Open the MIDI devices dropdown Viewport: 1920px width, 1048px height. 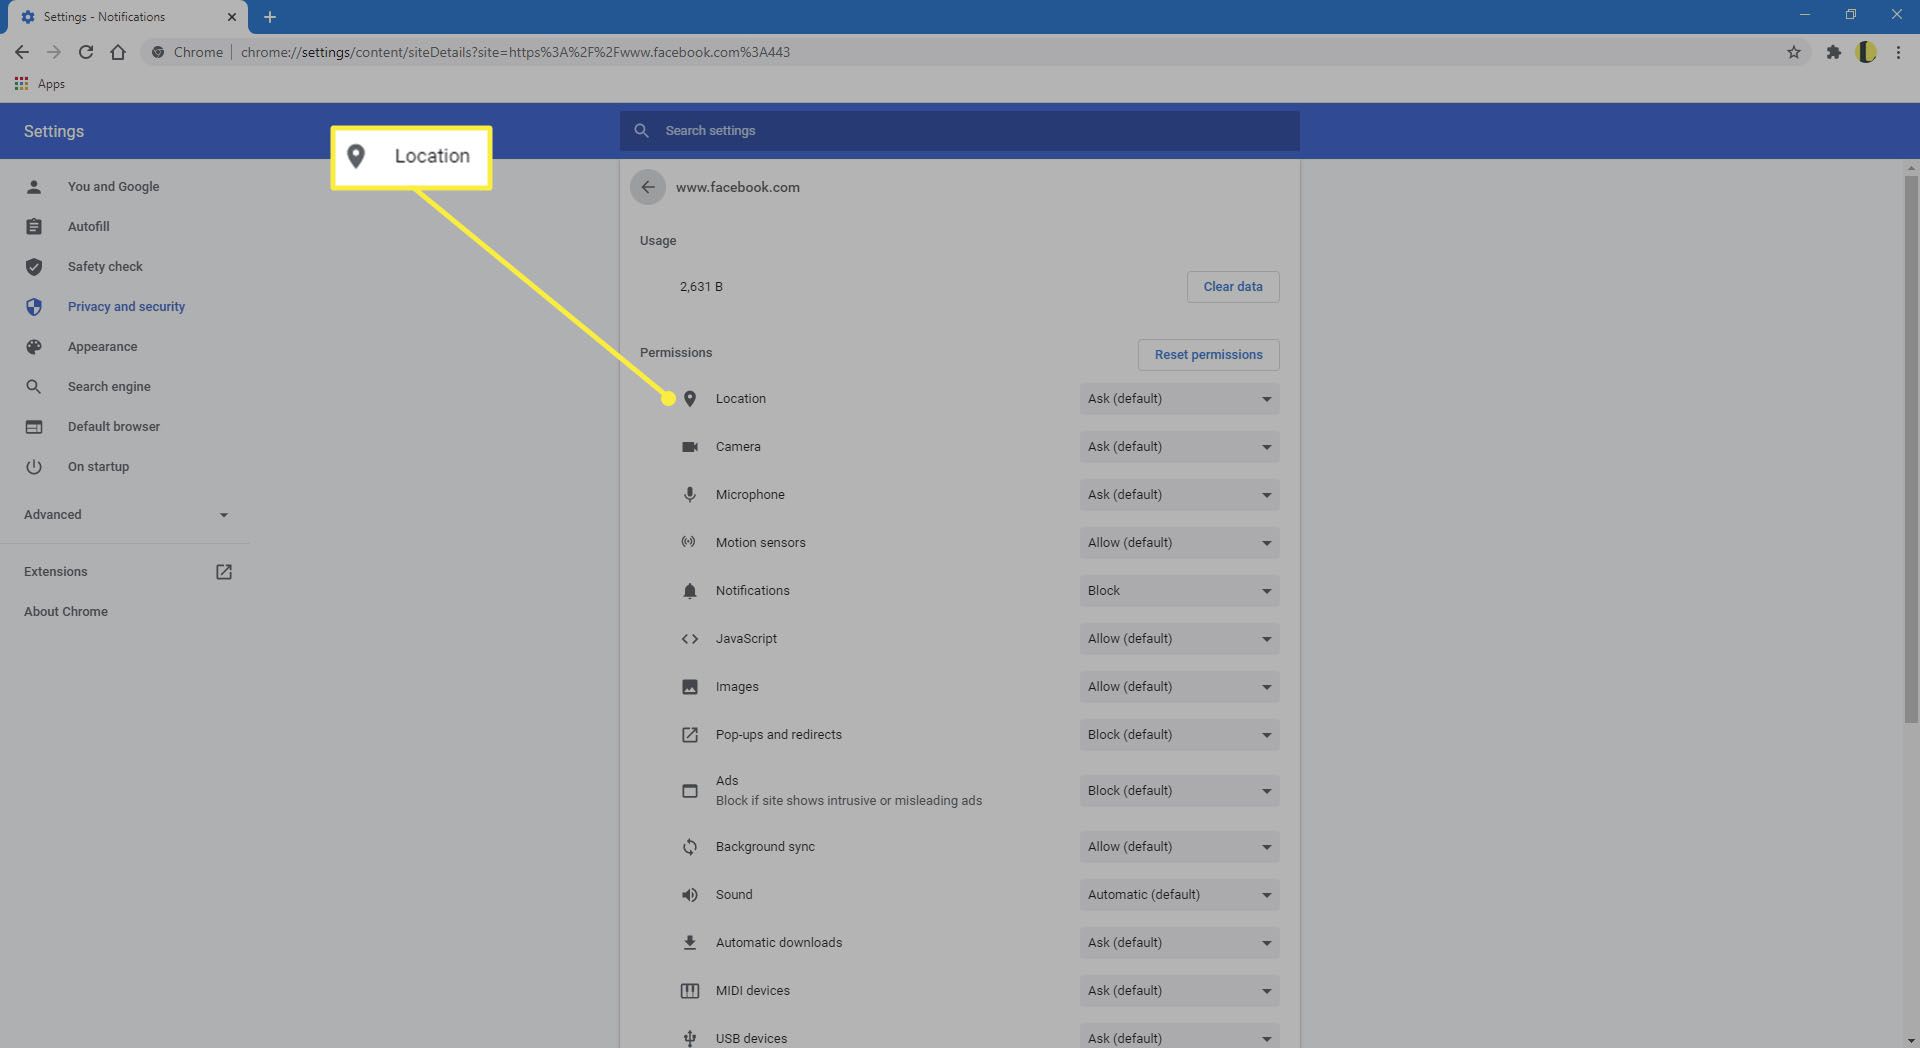1179,991
